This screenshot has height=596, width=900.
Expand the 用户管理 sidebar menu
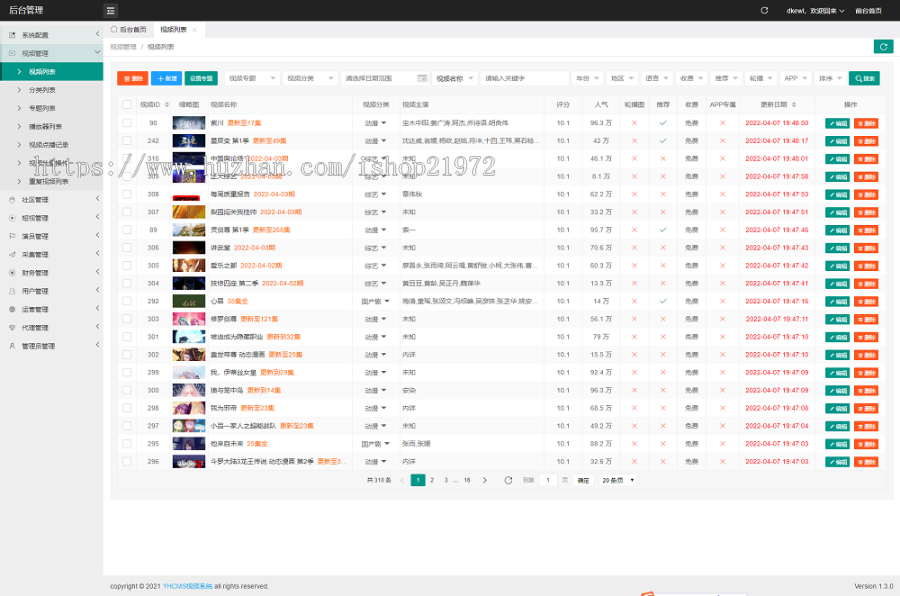point(52,291)
